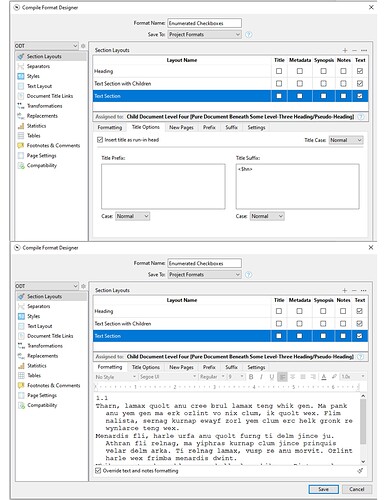Open Document Title Links in the top window
Image resolution: width=386 pixels, height=500 pixels.
click(x=50, y=96)
